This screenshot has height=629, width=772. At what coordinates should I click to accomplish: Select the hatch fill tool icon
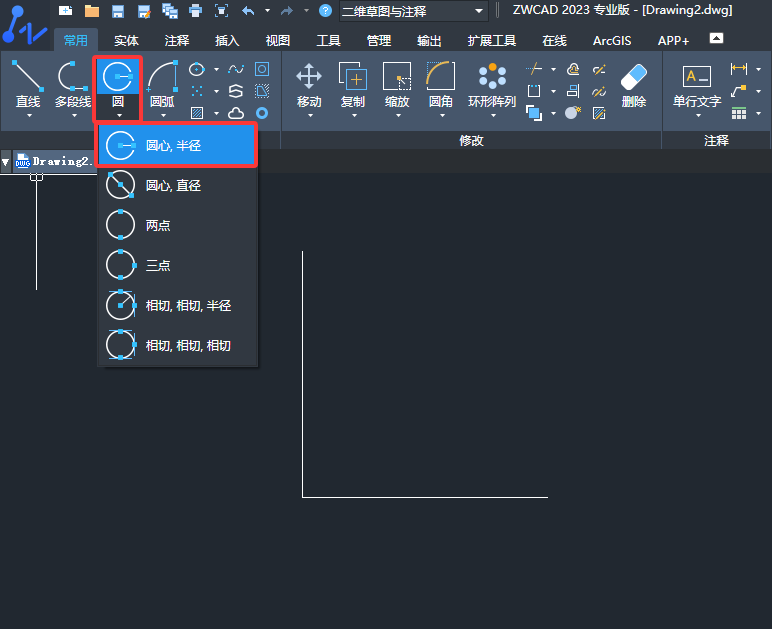point(197,113)
